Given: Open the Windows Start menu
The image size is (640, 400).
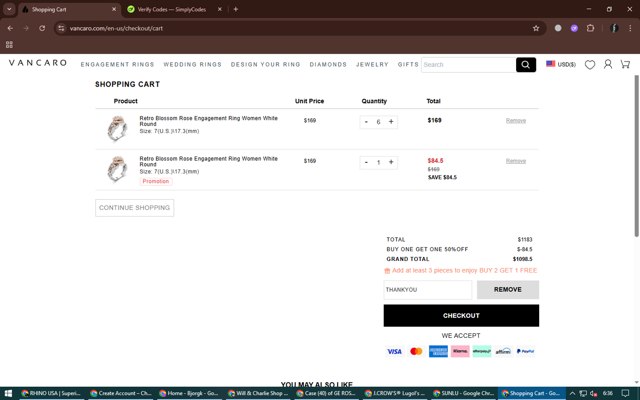Looking at the screenshot, I should (8, 393).
